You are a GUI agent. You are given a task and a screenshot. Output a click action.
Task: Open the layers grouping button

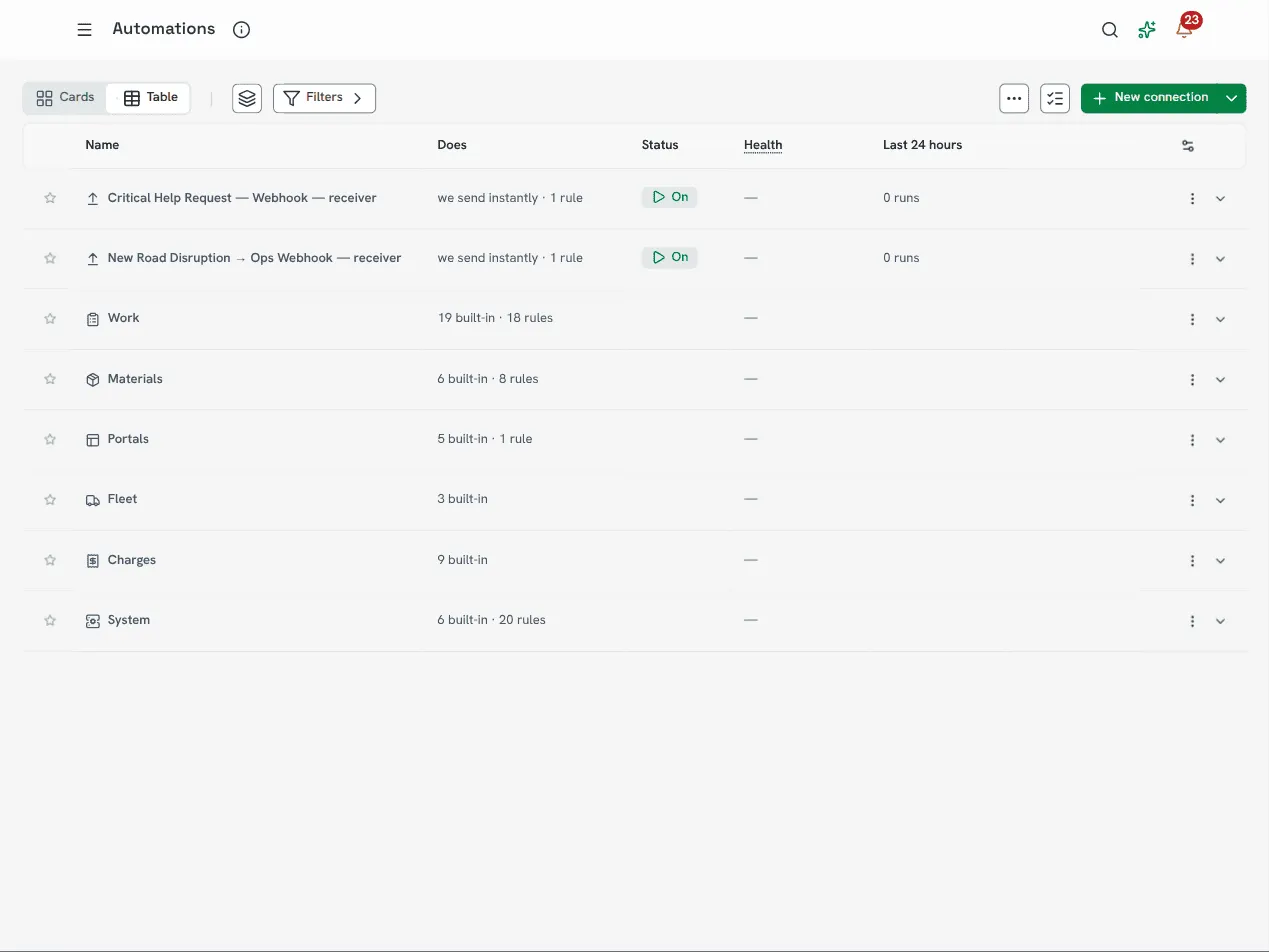247,98
